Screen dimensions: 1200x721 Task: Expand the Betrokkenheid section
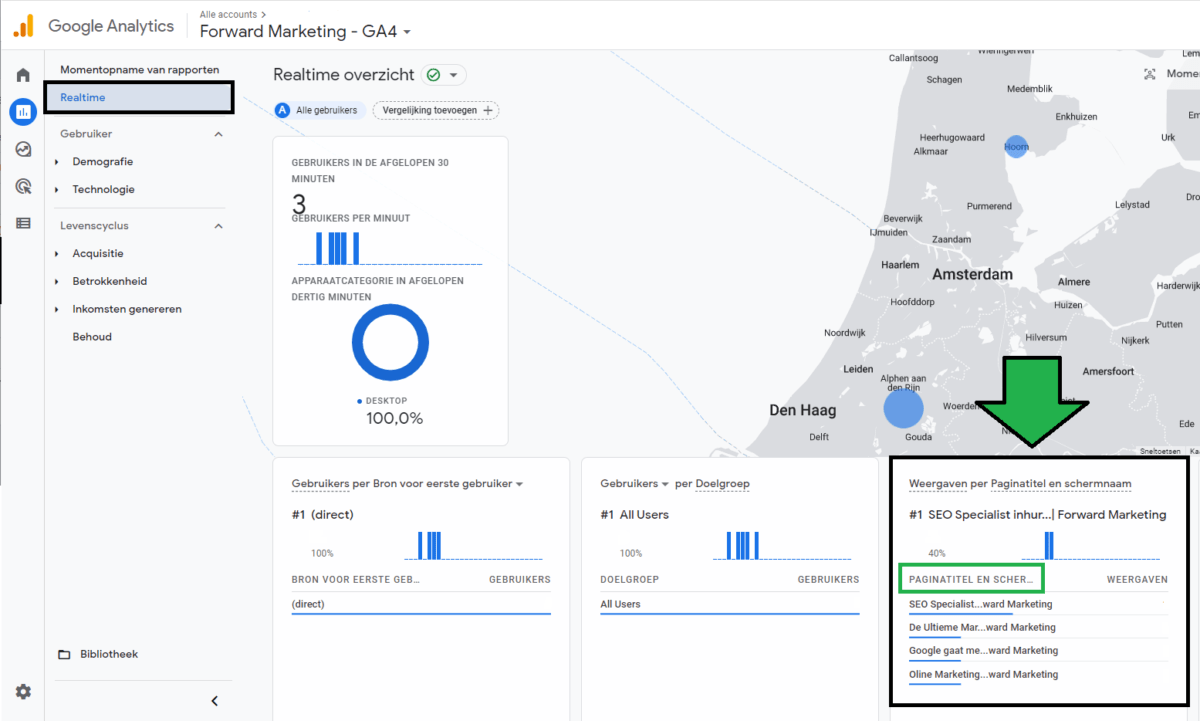[111, 281]
